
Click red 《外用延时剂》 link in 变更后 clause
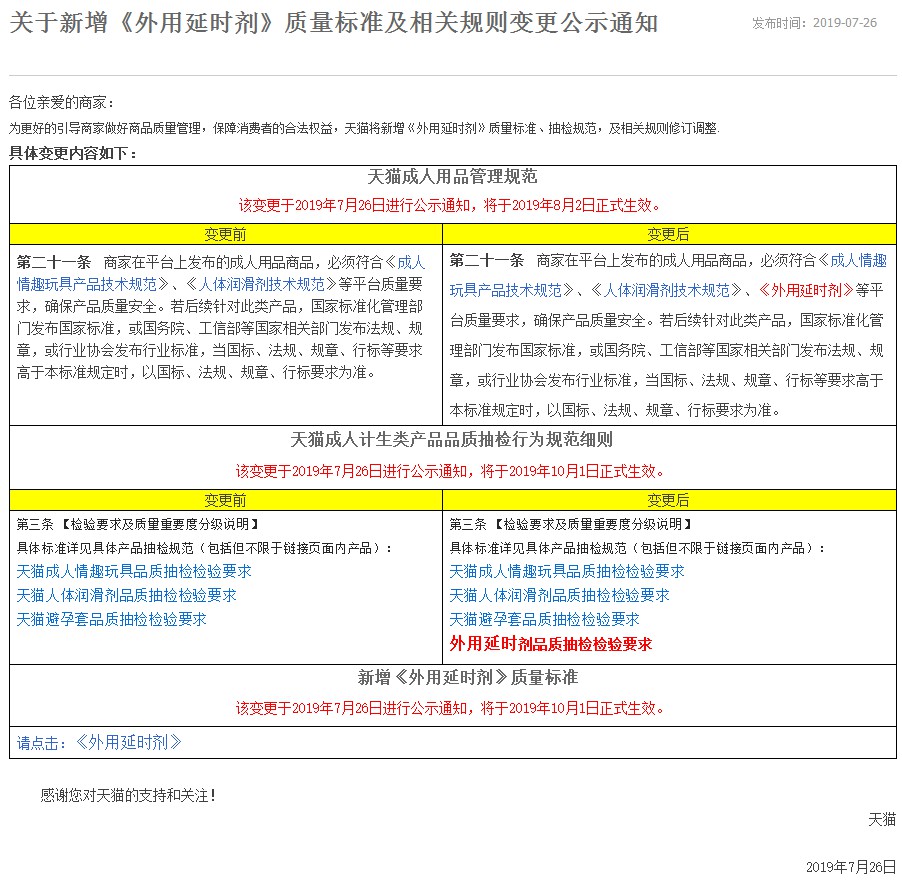click(x=807, y=290)
